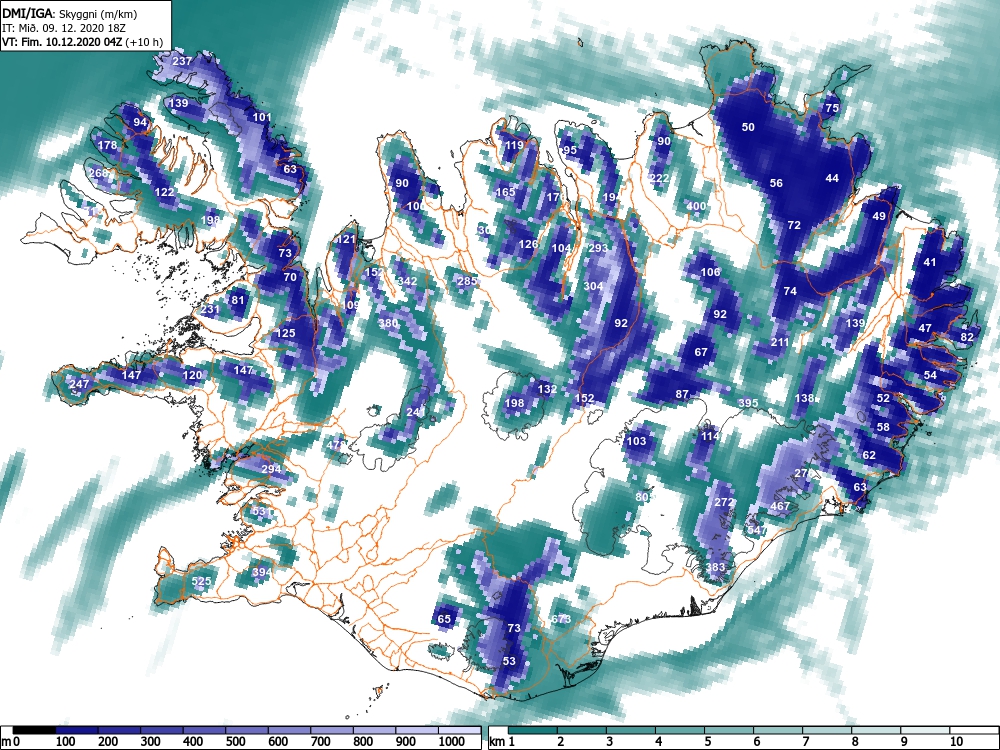Screen dimensions: 1000x750
Task: Click the visibility value 81
Action: click(x=238, y=300)
